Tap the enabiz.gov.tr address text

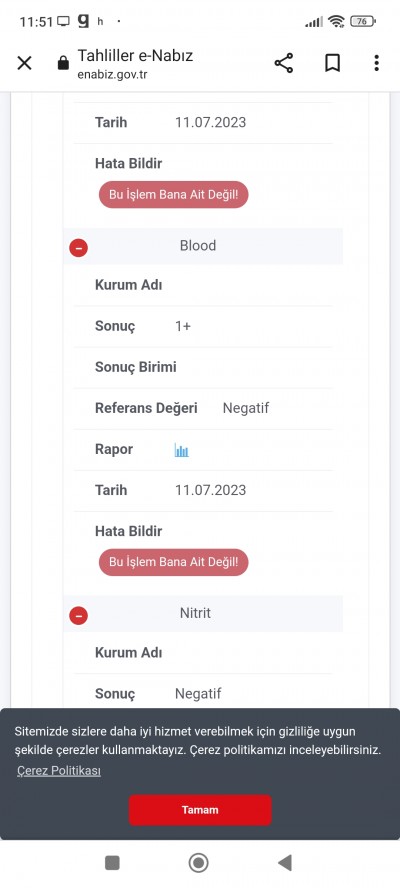(112, 74)
